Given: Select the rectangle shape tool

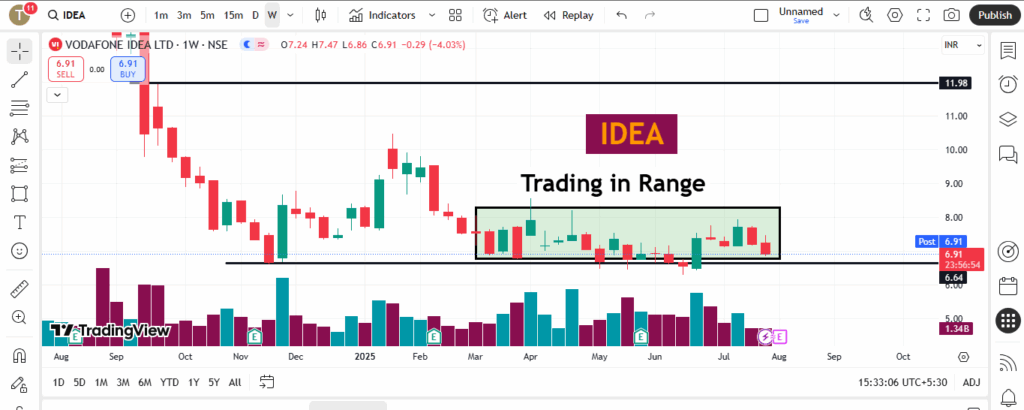Looking at the screenshot, I should point(20,194).
